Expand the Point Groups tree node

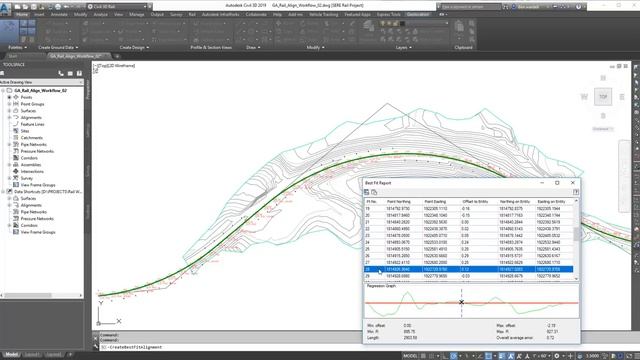pyautogui.click(x=9, y=104)
